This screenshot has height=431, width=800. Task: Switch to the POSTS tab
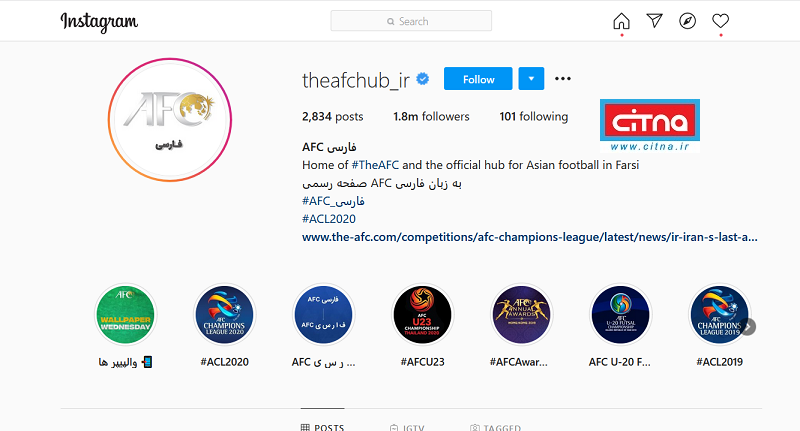click(x=322, y=426)
